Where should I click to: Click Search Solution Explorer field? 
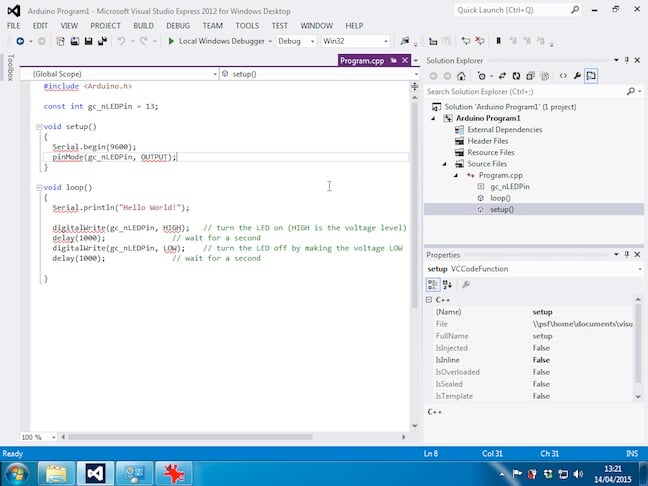[x=526, y=91]
